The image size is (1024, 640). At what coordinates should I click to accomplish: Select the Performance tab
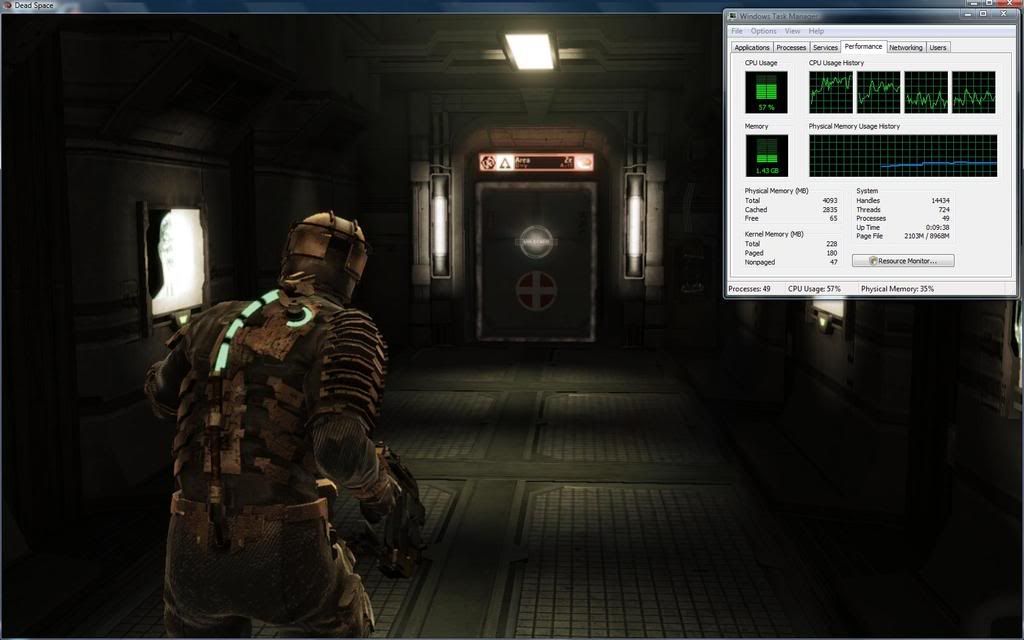click(863, 46)
